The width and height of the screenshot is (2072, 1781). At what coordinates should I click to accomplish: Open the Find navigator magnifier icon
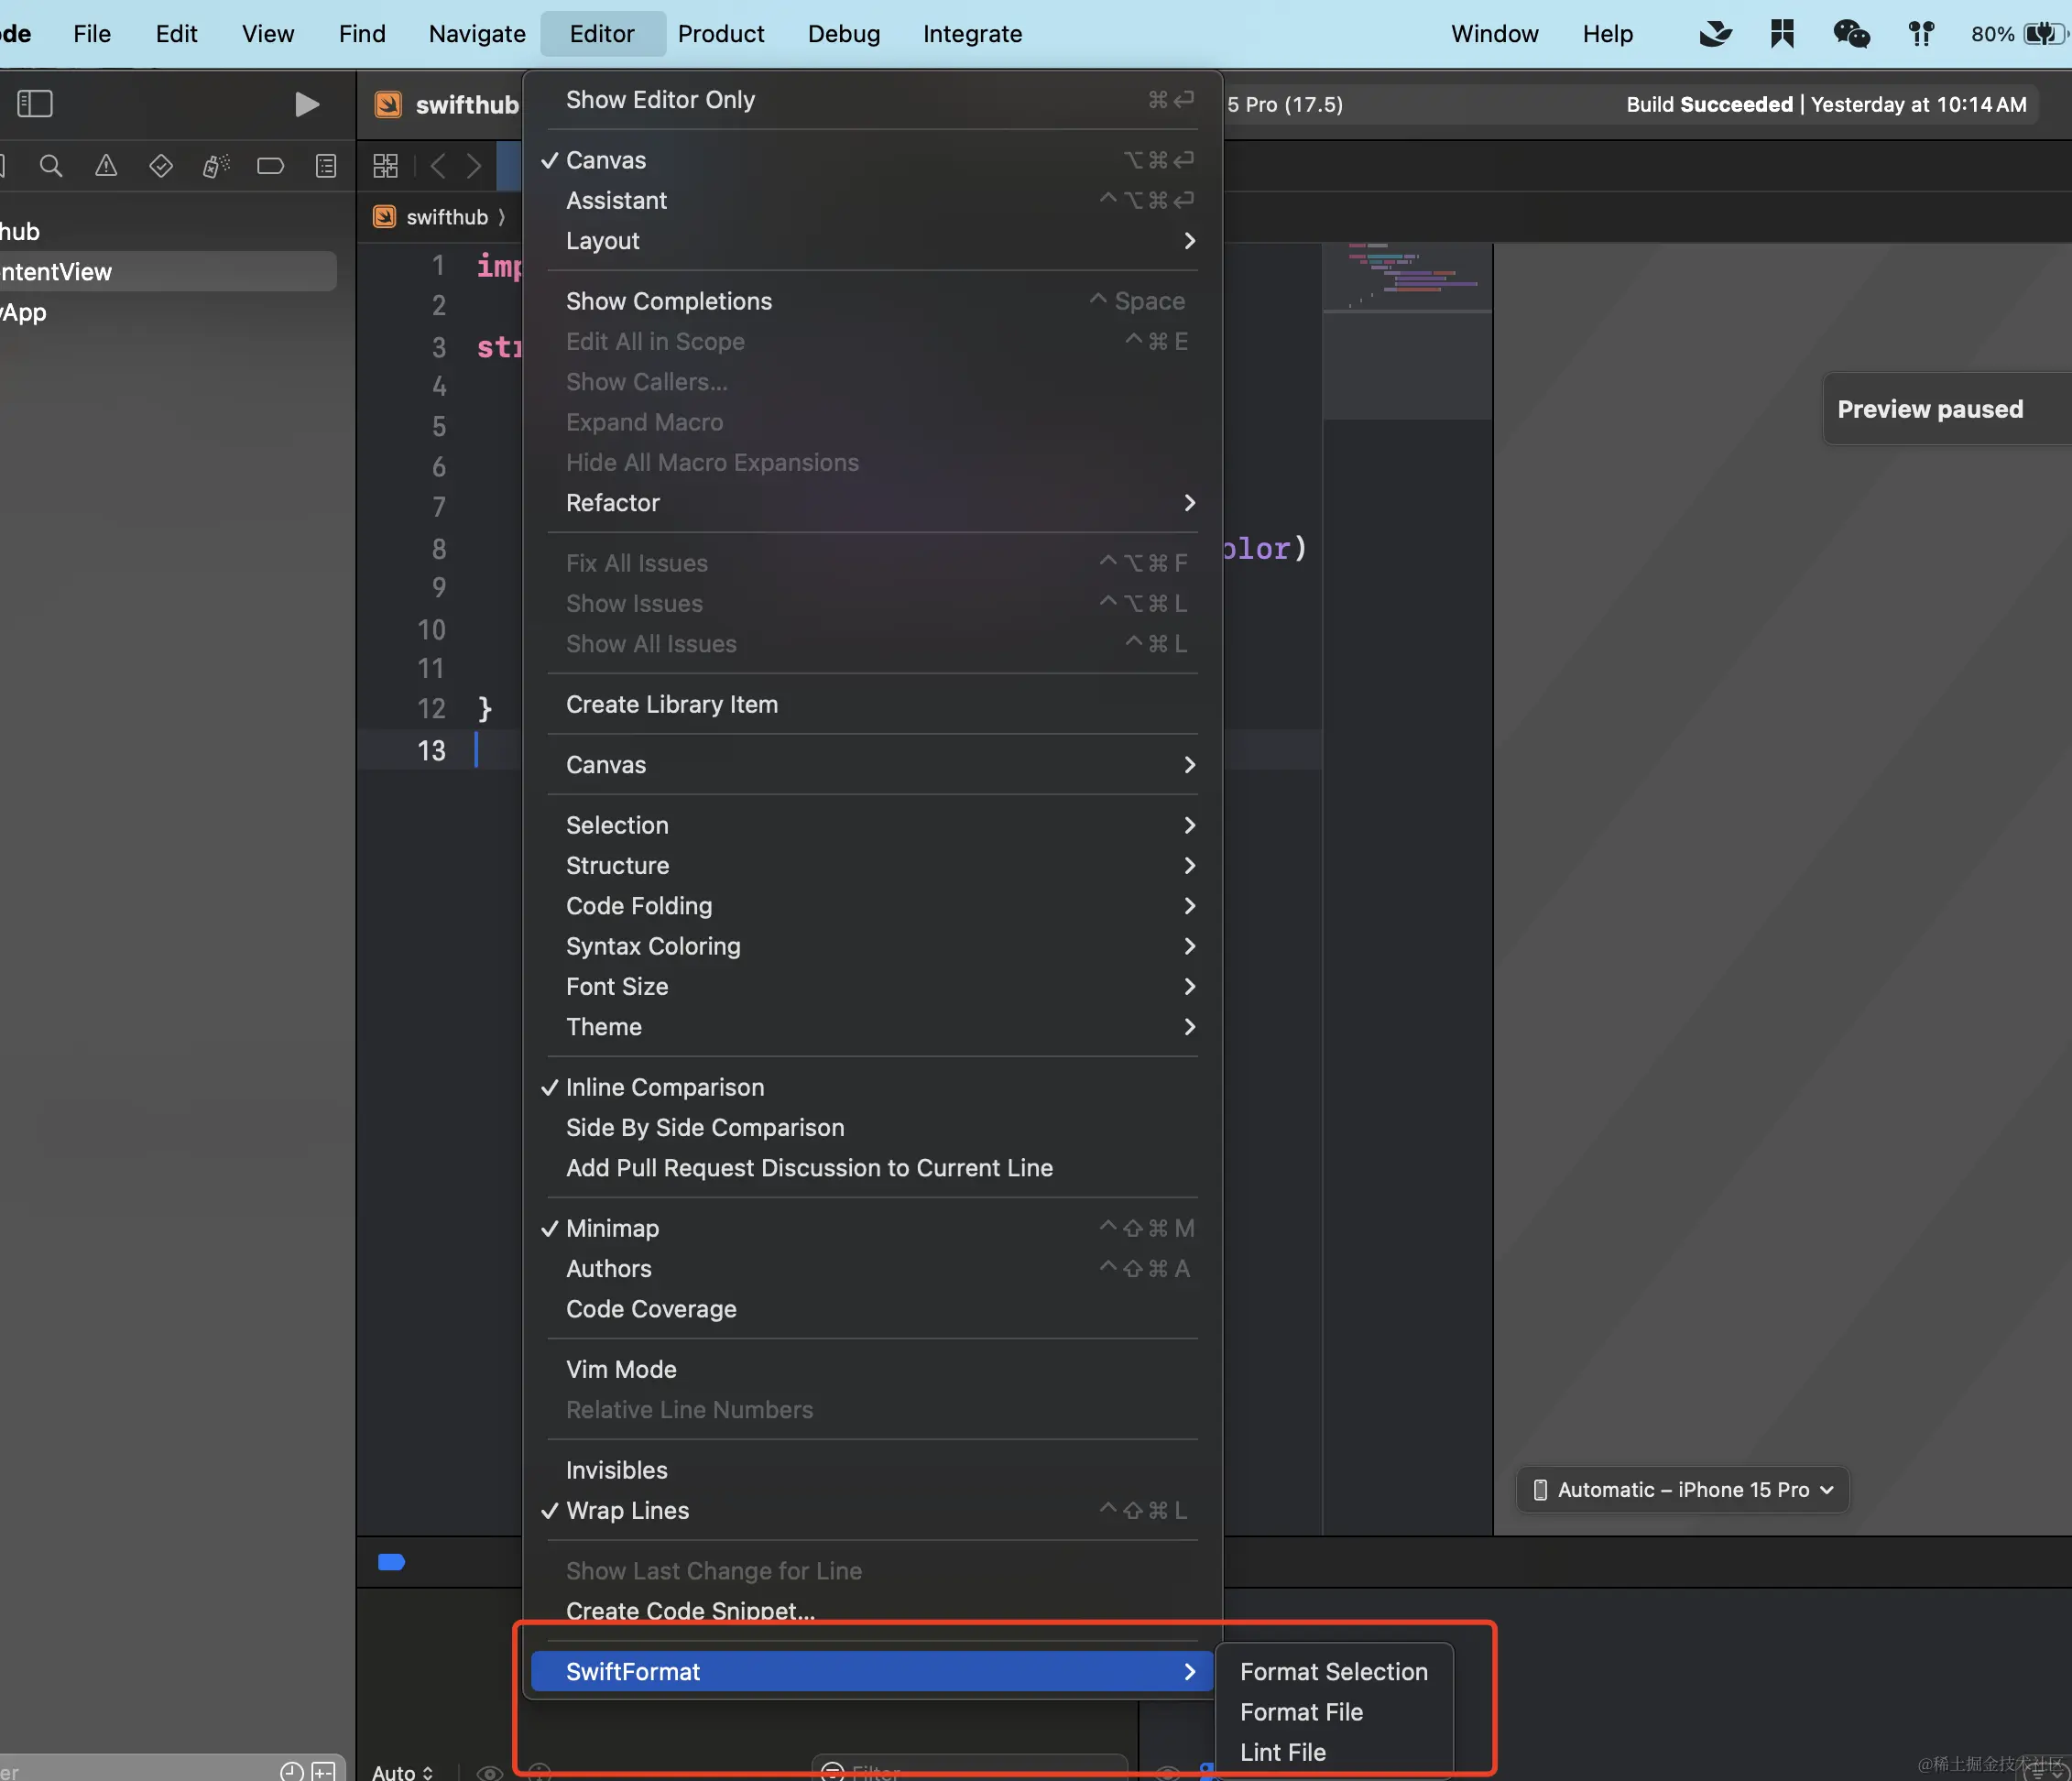(x=51, y=166)
